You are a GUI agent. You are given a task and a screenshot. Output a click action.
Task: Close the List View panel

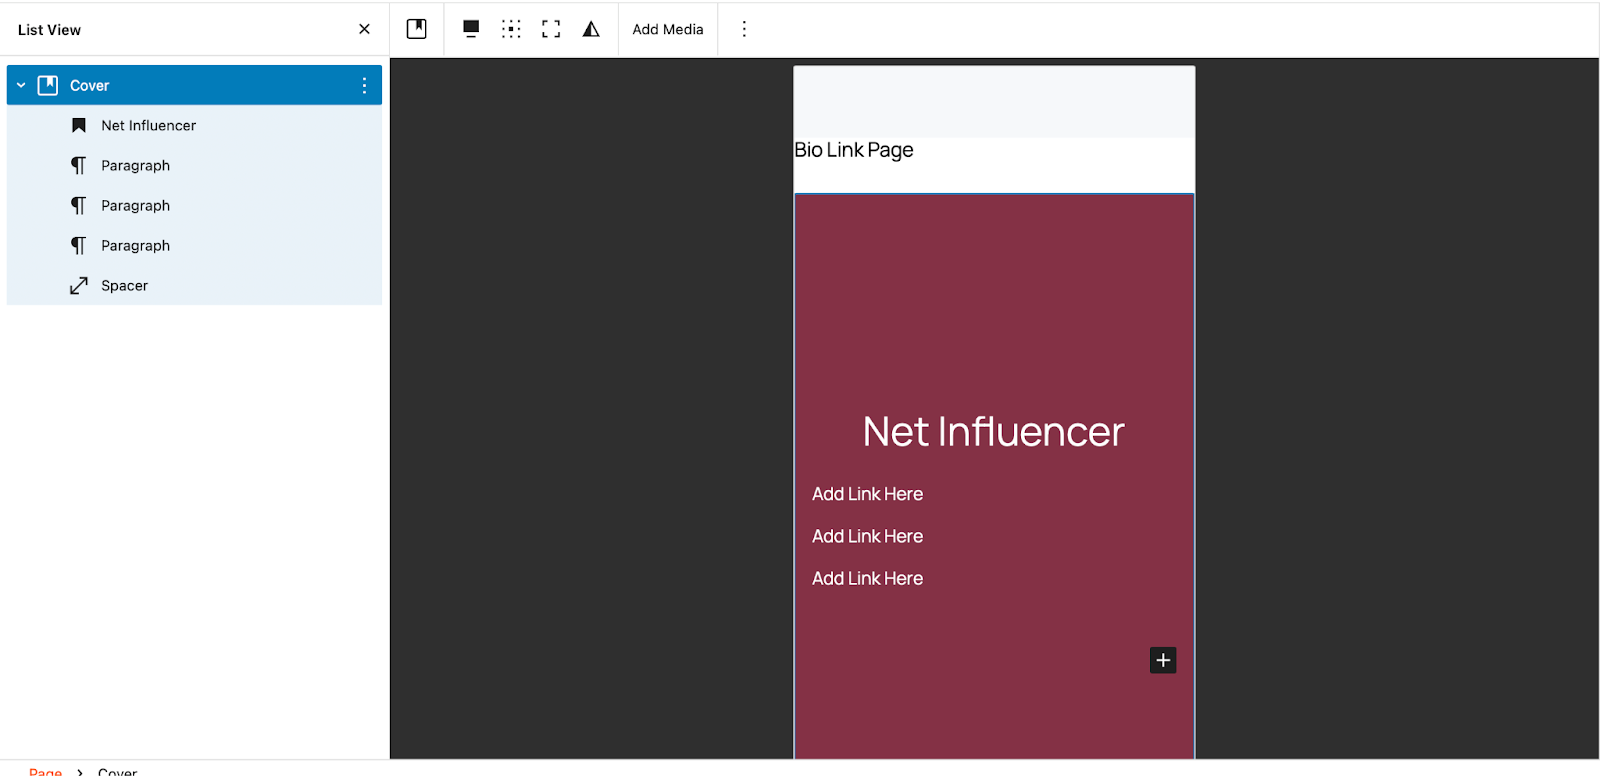click(364, 29)
